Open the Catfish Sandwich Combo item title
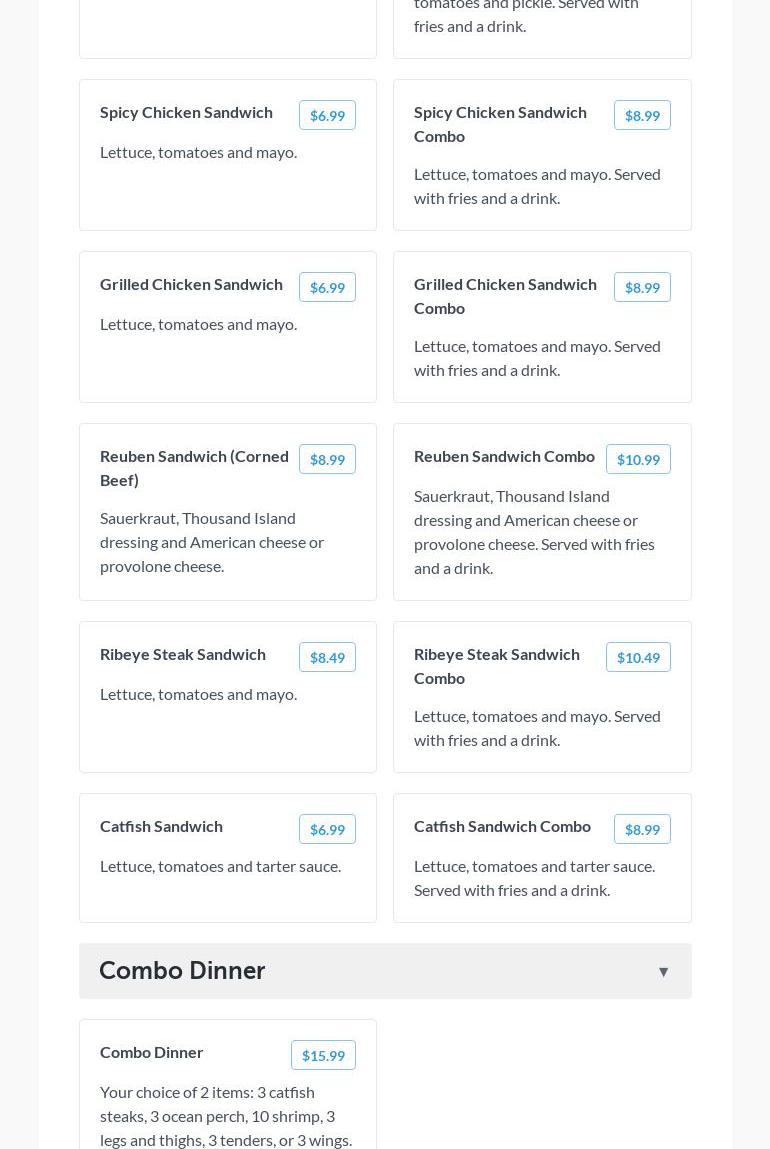Screen dimensions: 770x1149 [502, 826]
